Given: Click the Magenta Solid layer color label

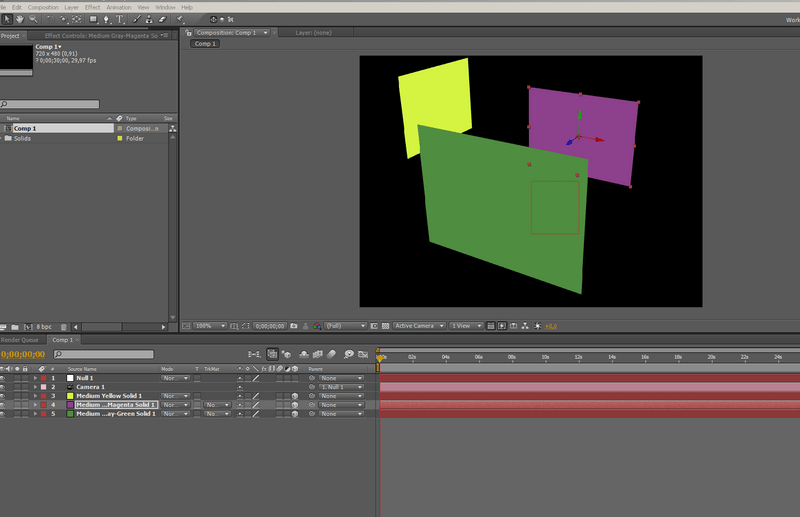Looking at the screenshot, I should (x=44, y=405).
